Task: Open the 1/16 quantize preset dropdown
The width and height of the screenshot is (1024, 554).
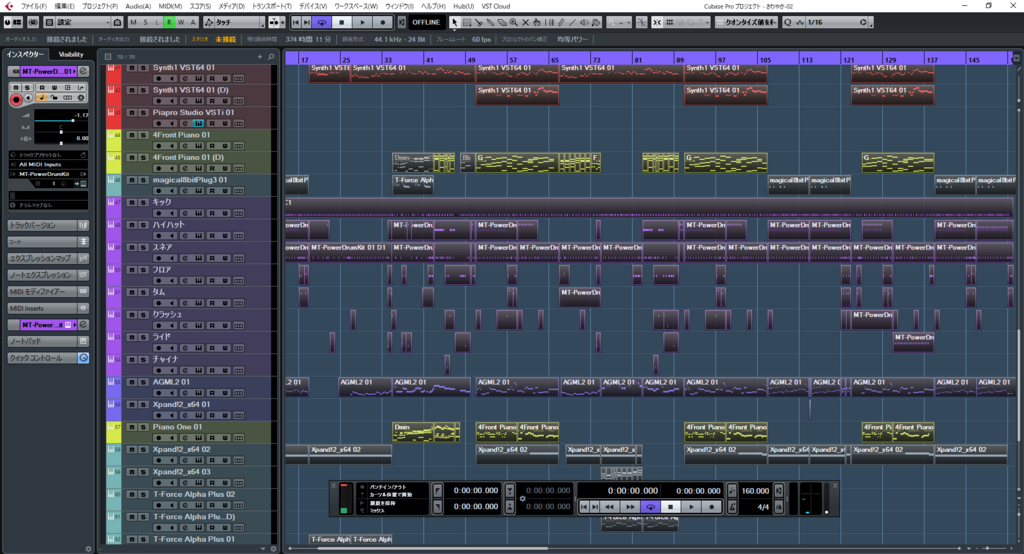Action: tap(837, 22)
